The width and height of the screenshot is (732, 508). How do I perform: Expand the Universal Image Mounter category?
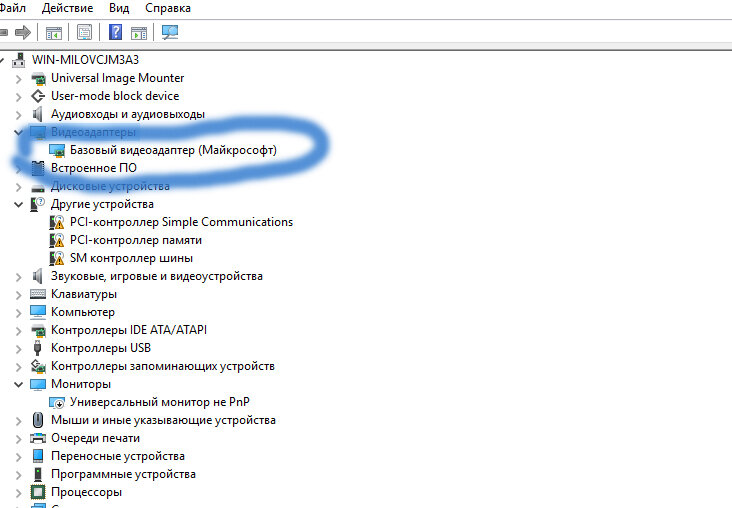coord(18,79)
